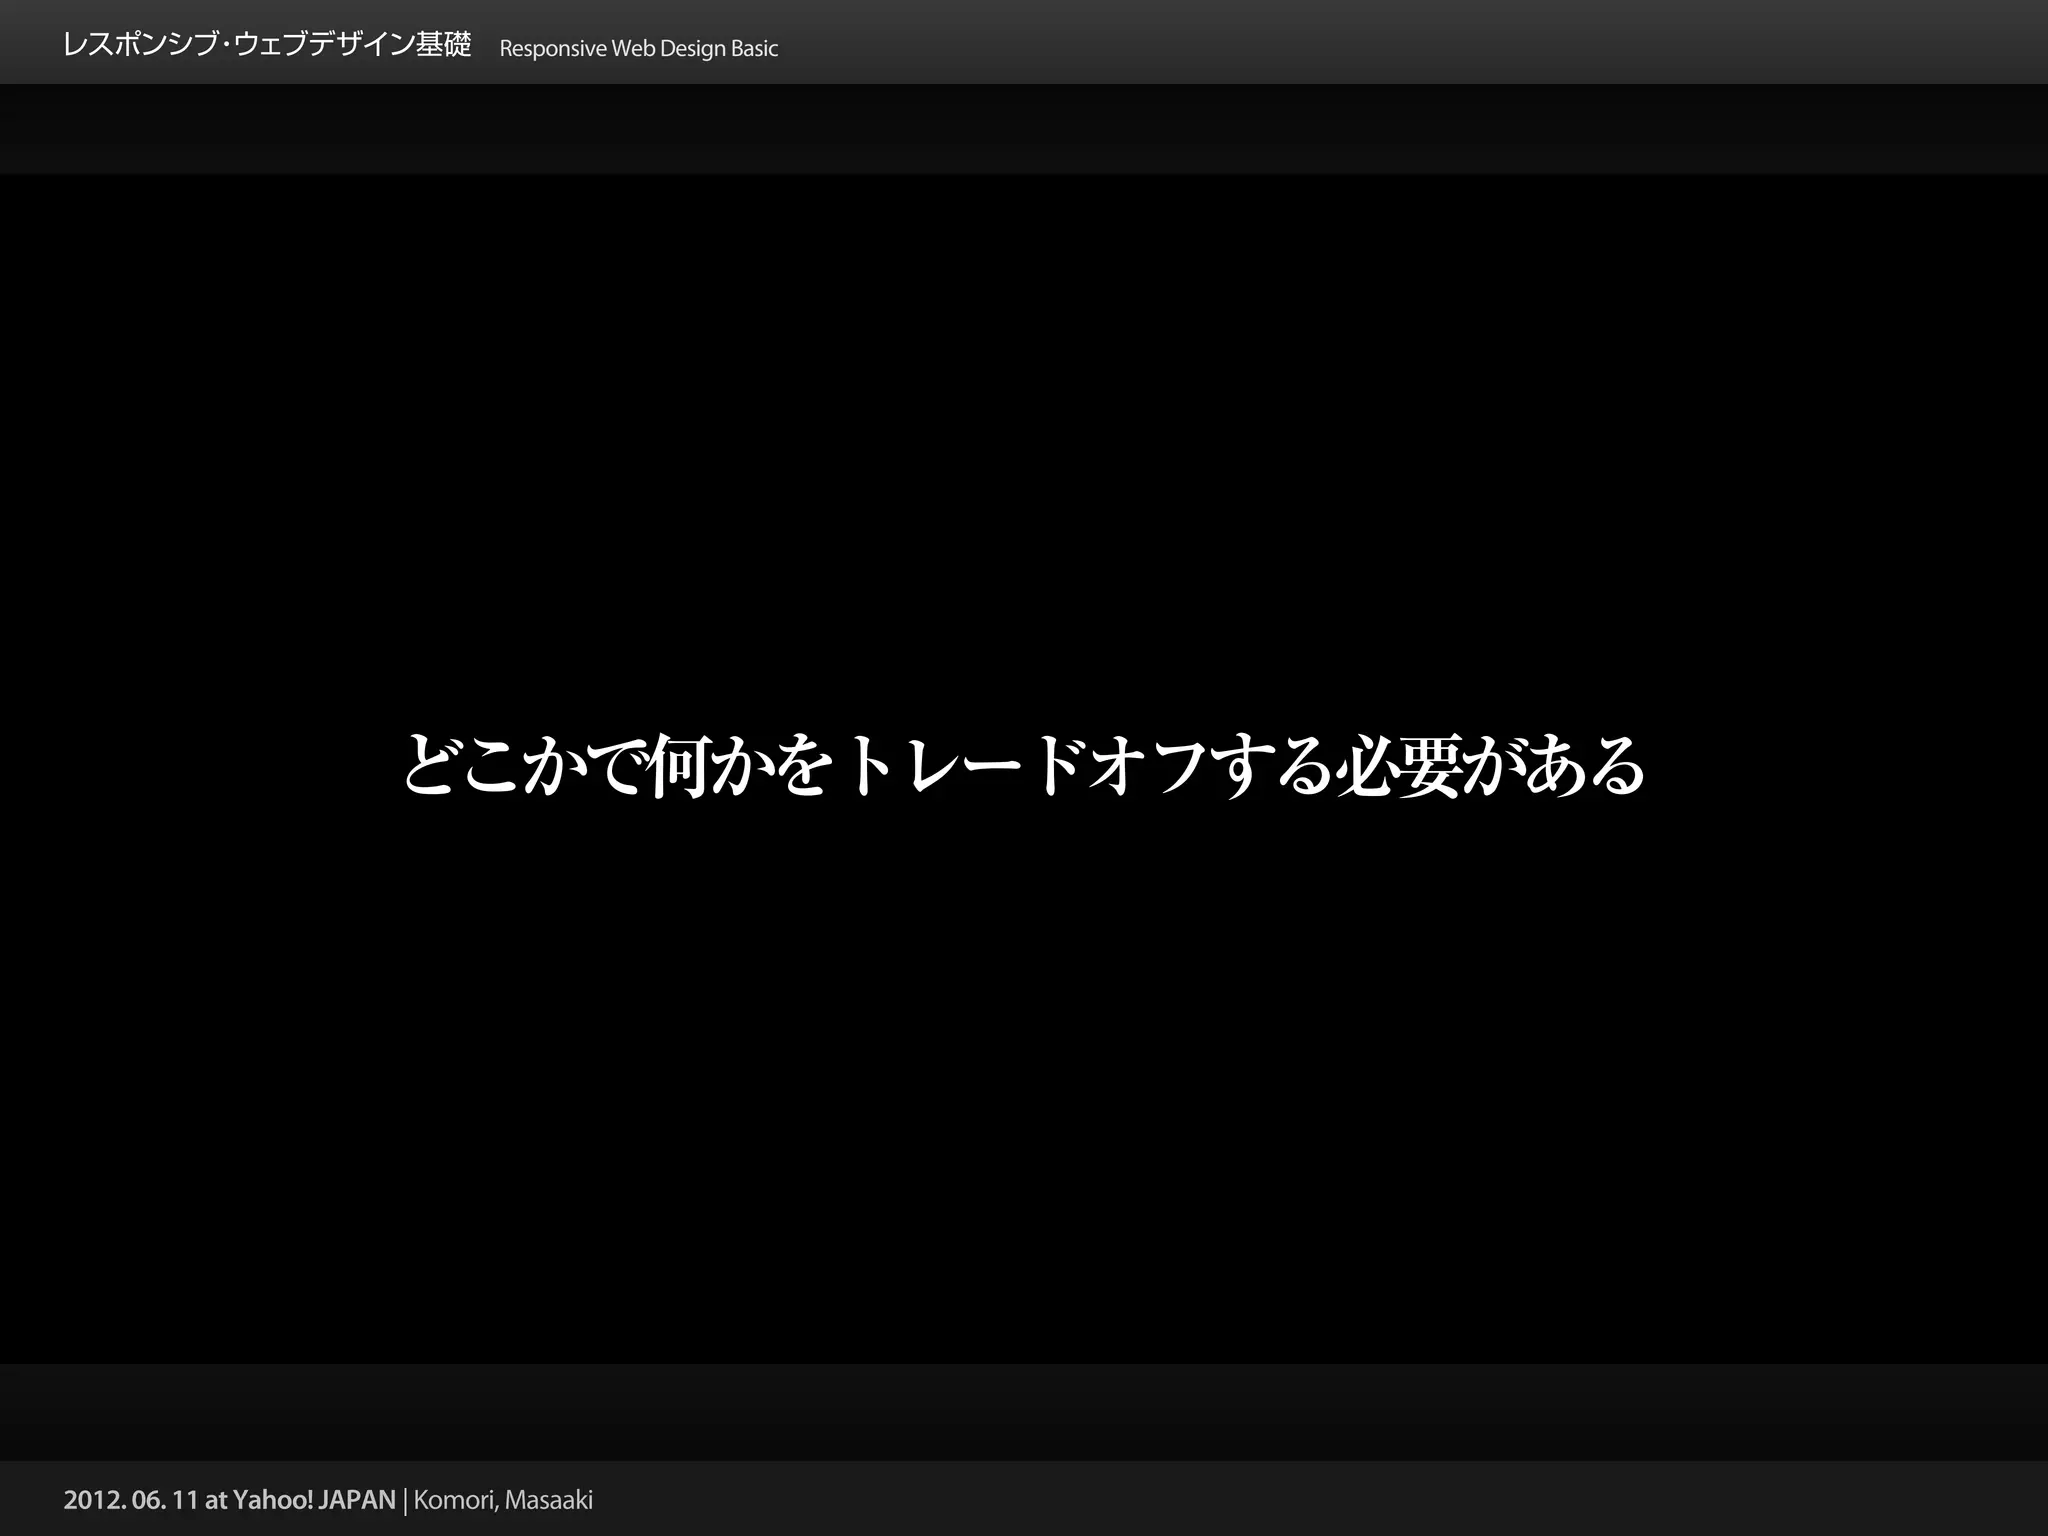The width and height of the screenshot is (2048, 1536).
Task: Click the date text 2012. 06. 11 at Yahoo! JAPAN
Action: tap(230, 1500)
